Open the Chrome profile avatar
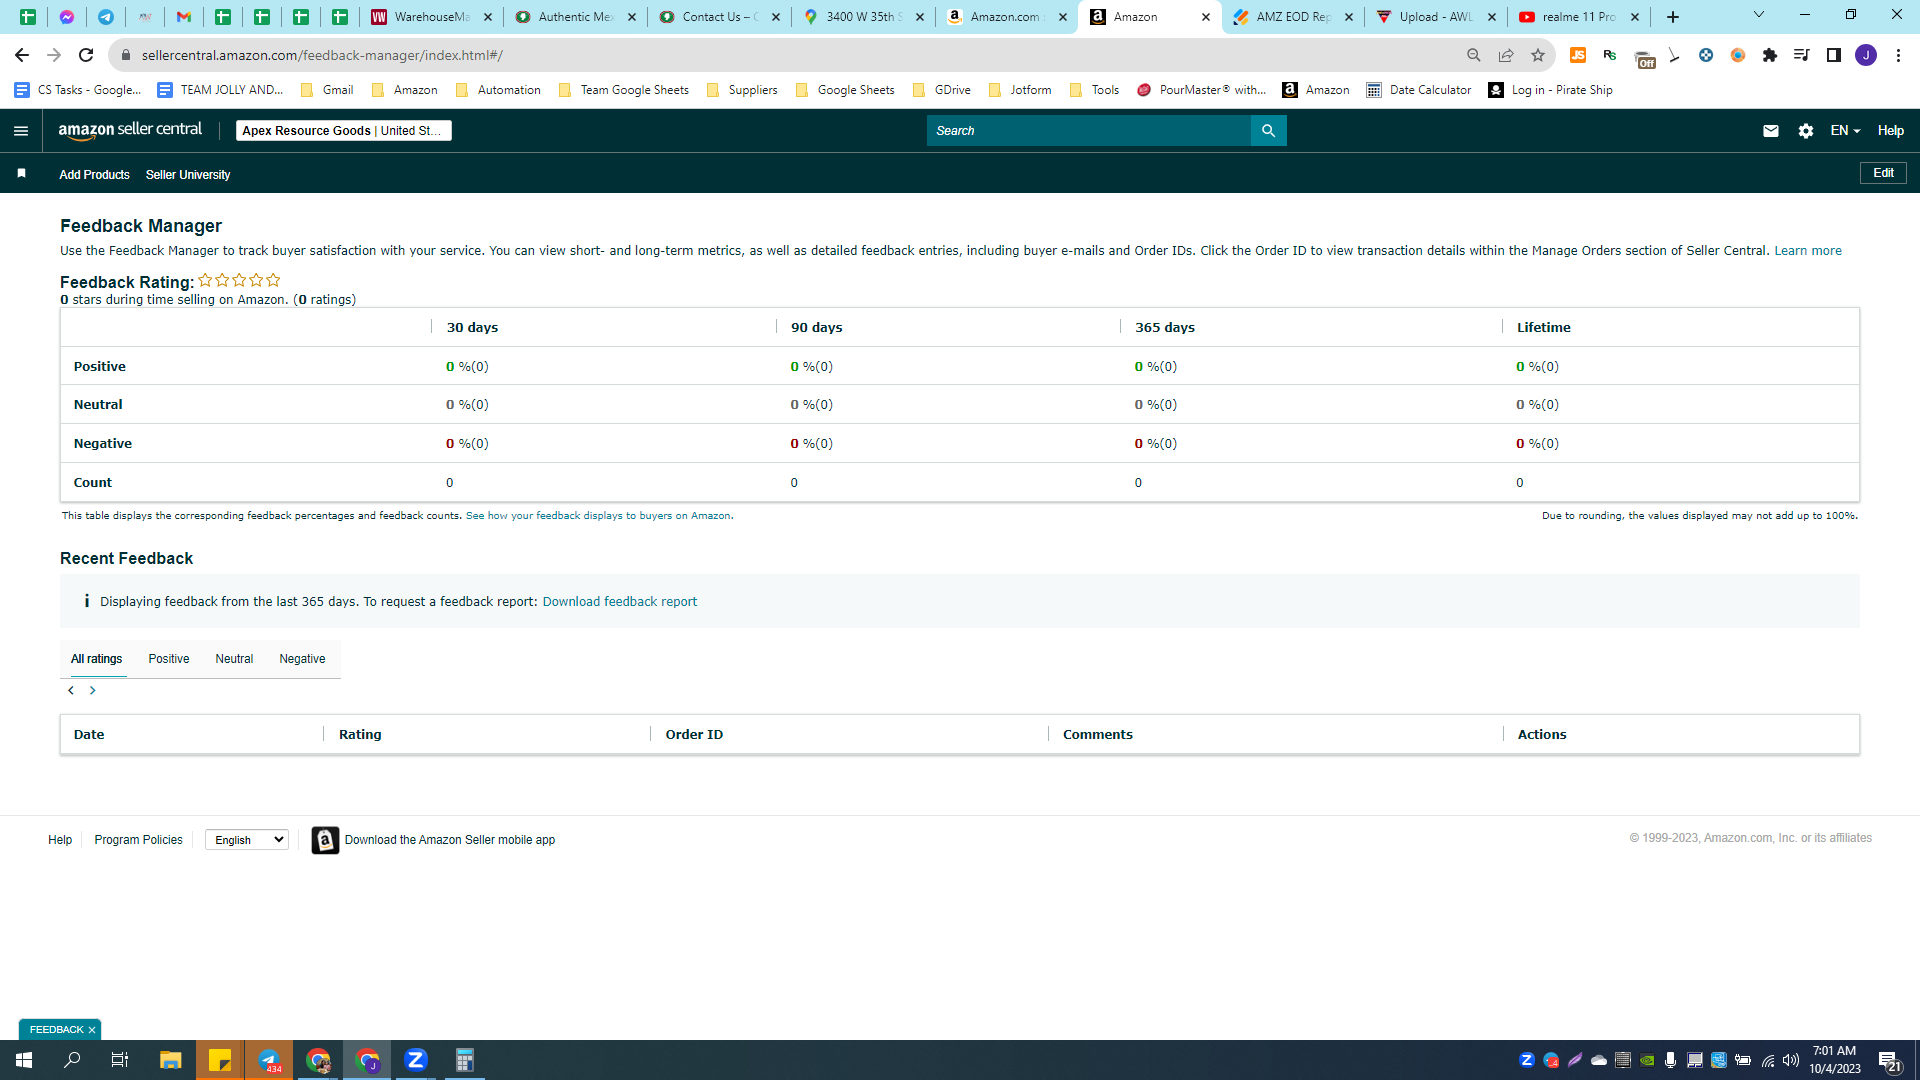This screenshot has width=1920, height=1080. pyautogui.click(x=1866, y=55)
